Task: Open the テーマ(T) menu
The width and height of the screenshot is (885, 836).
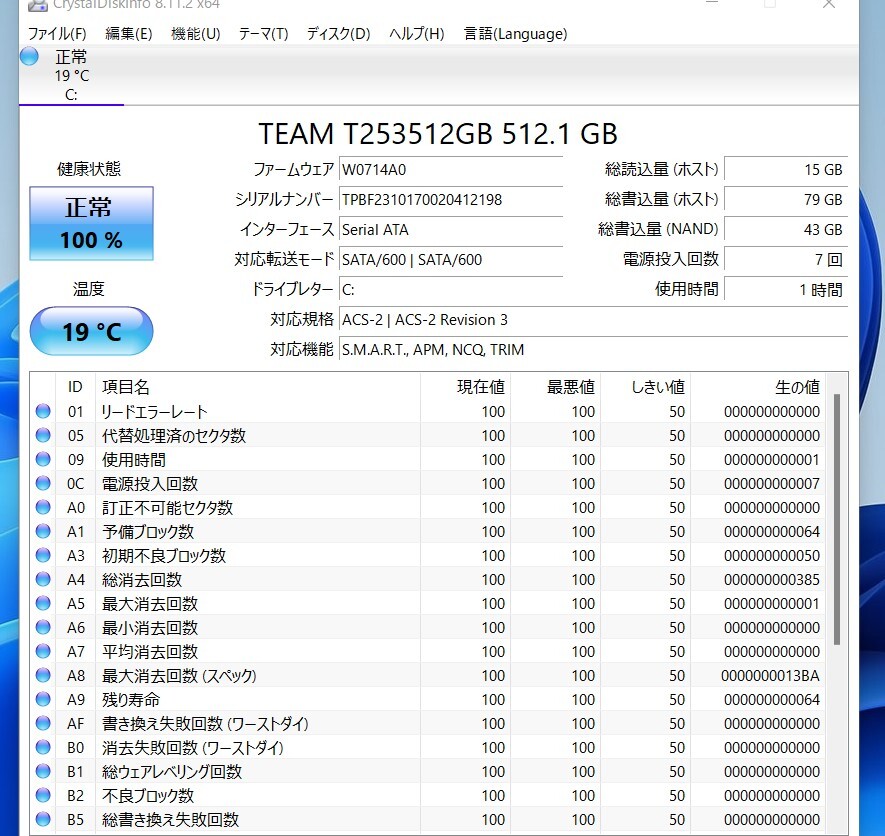Action: pos(264,34)
